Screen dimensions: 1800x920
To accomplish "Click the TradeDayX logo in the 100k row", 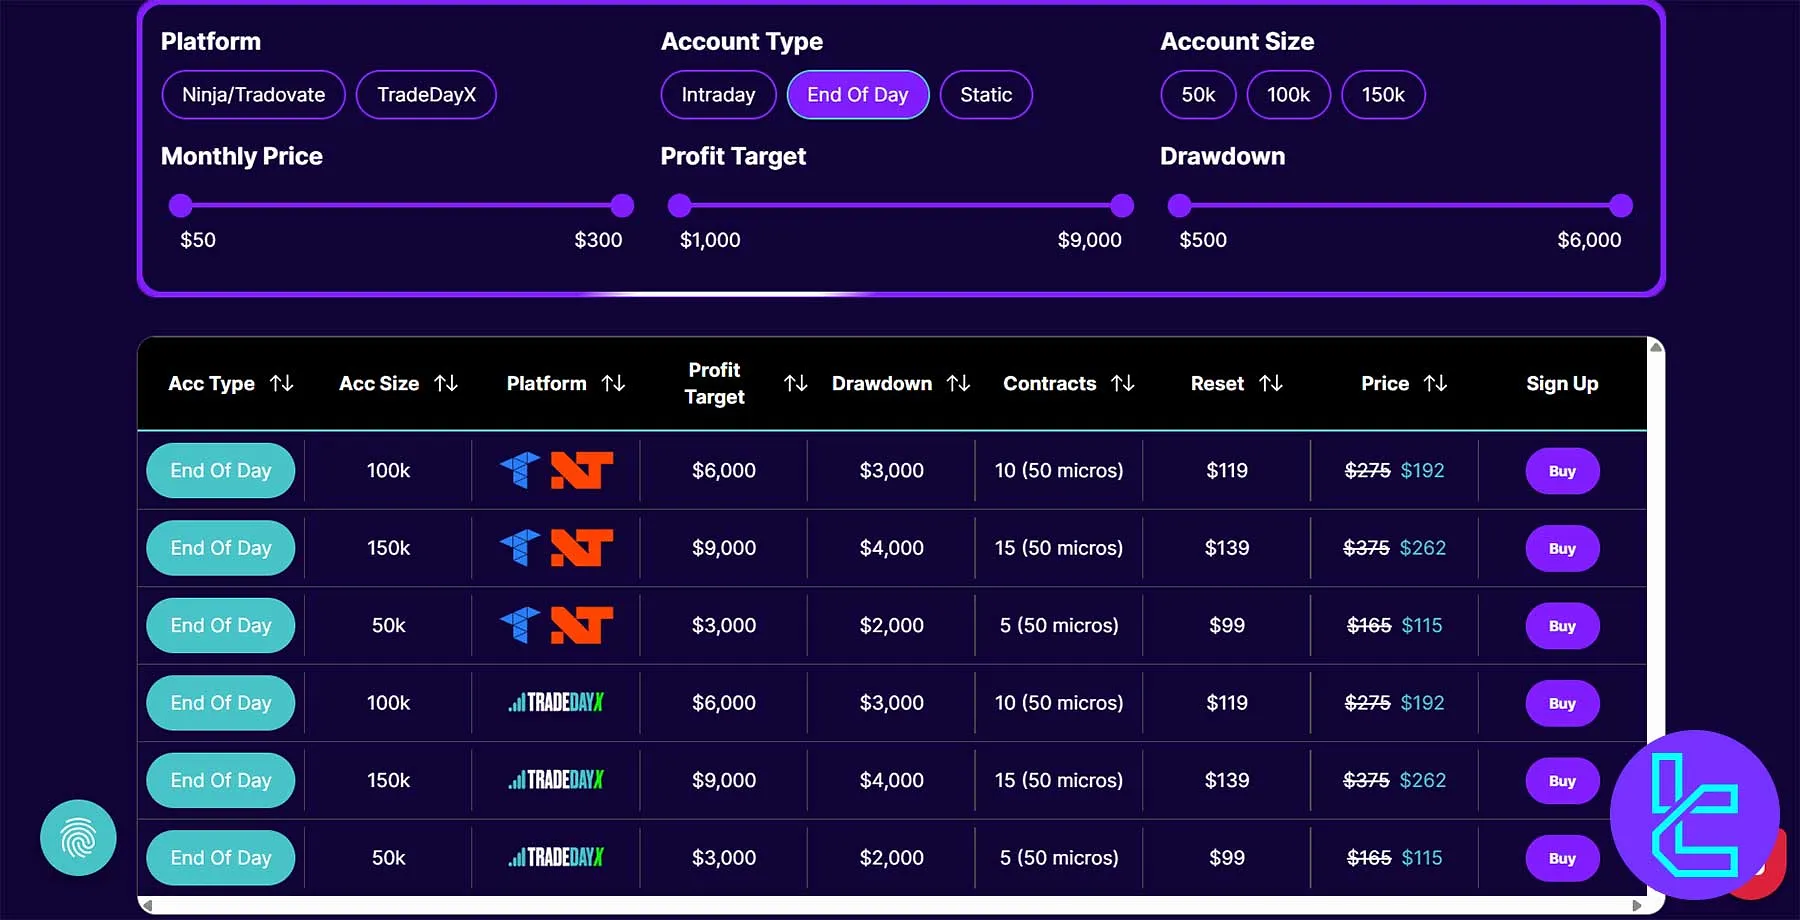I will click(x=556, y=703).
